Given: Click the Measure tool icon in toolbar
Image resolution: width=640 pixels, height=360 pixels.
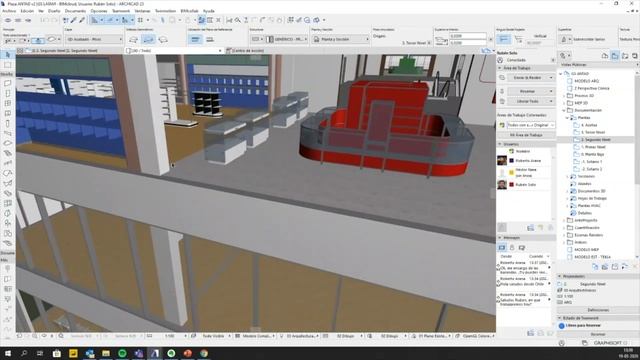Looking at the screenshot, I should [x=229, y=20].
